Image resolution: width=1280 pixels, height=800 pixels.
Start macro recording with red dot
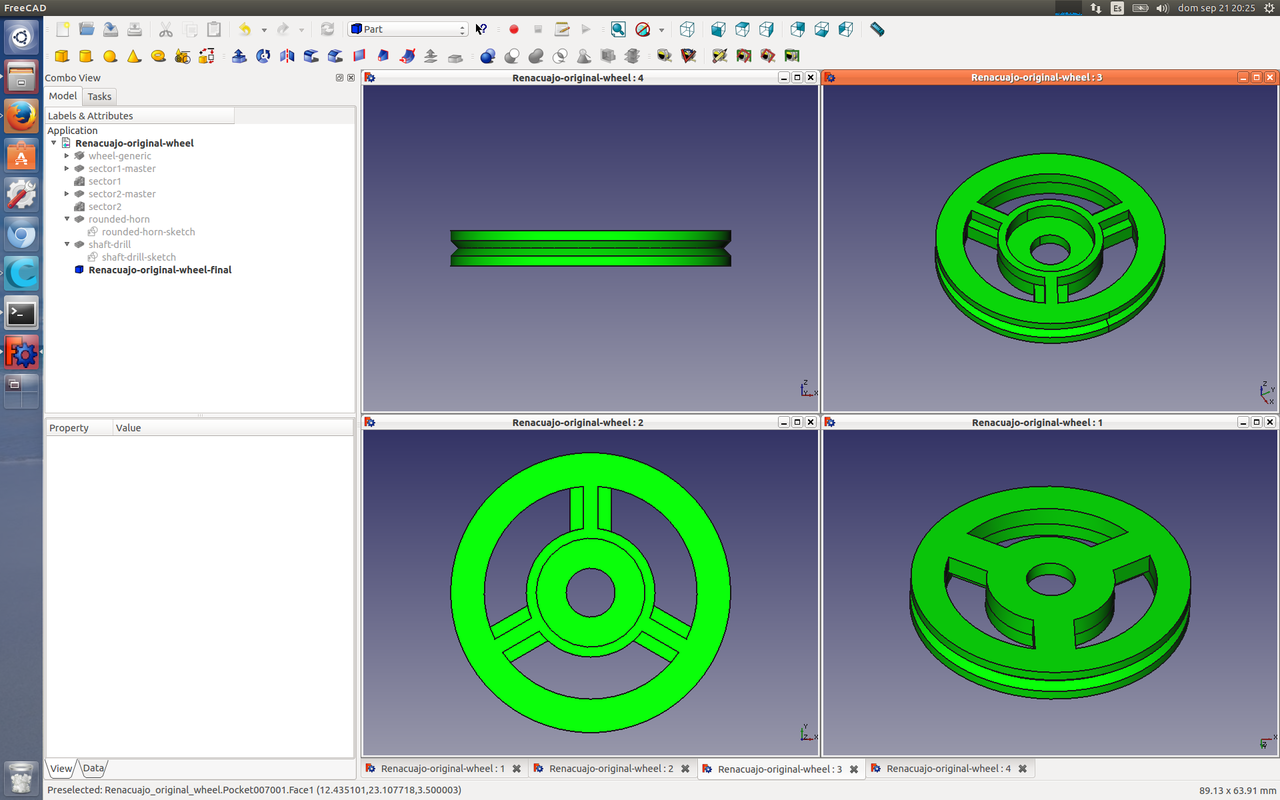pyautogui.click(x=514, y=30)
